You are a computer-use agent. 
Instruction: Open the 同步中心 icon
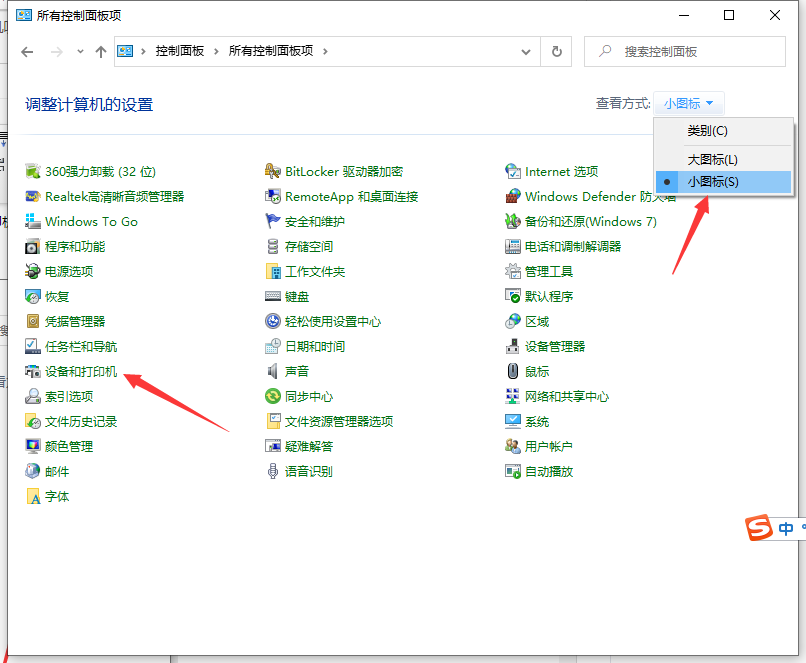coord(273,397)
